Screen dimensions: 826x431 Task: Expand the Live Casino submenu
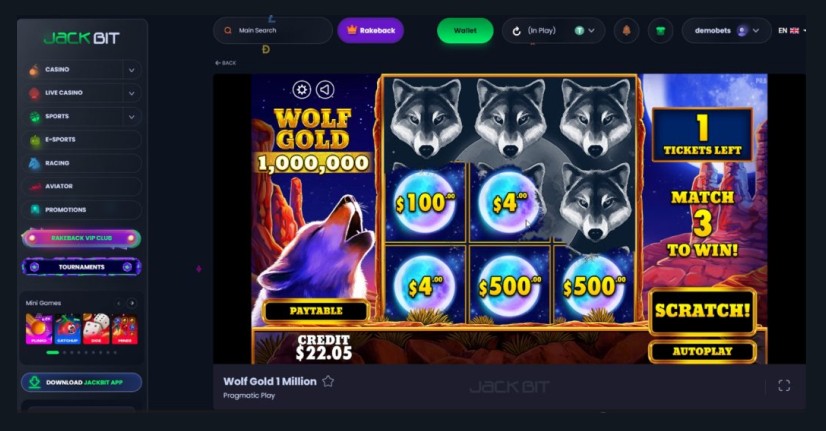coord(132,93)
